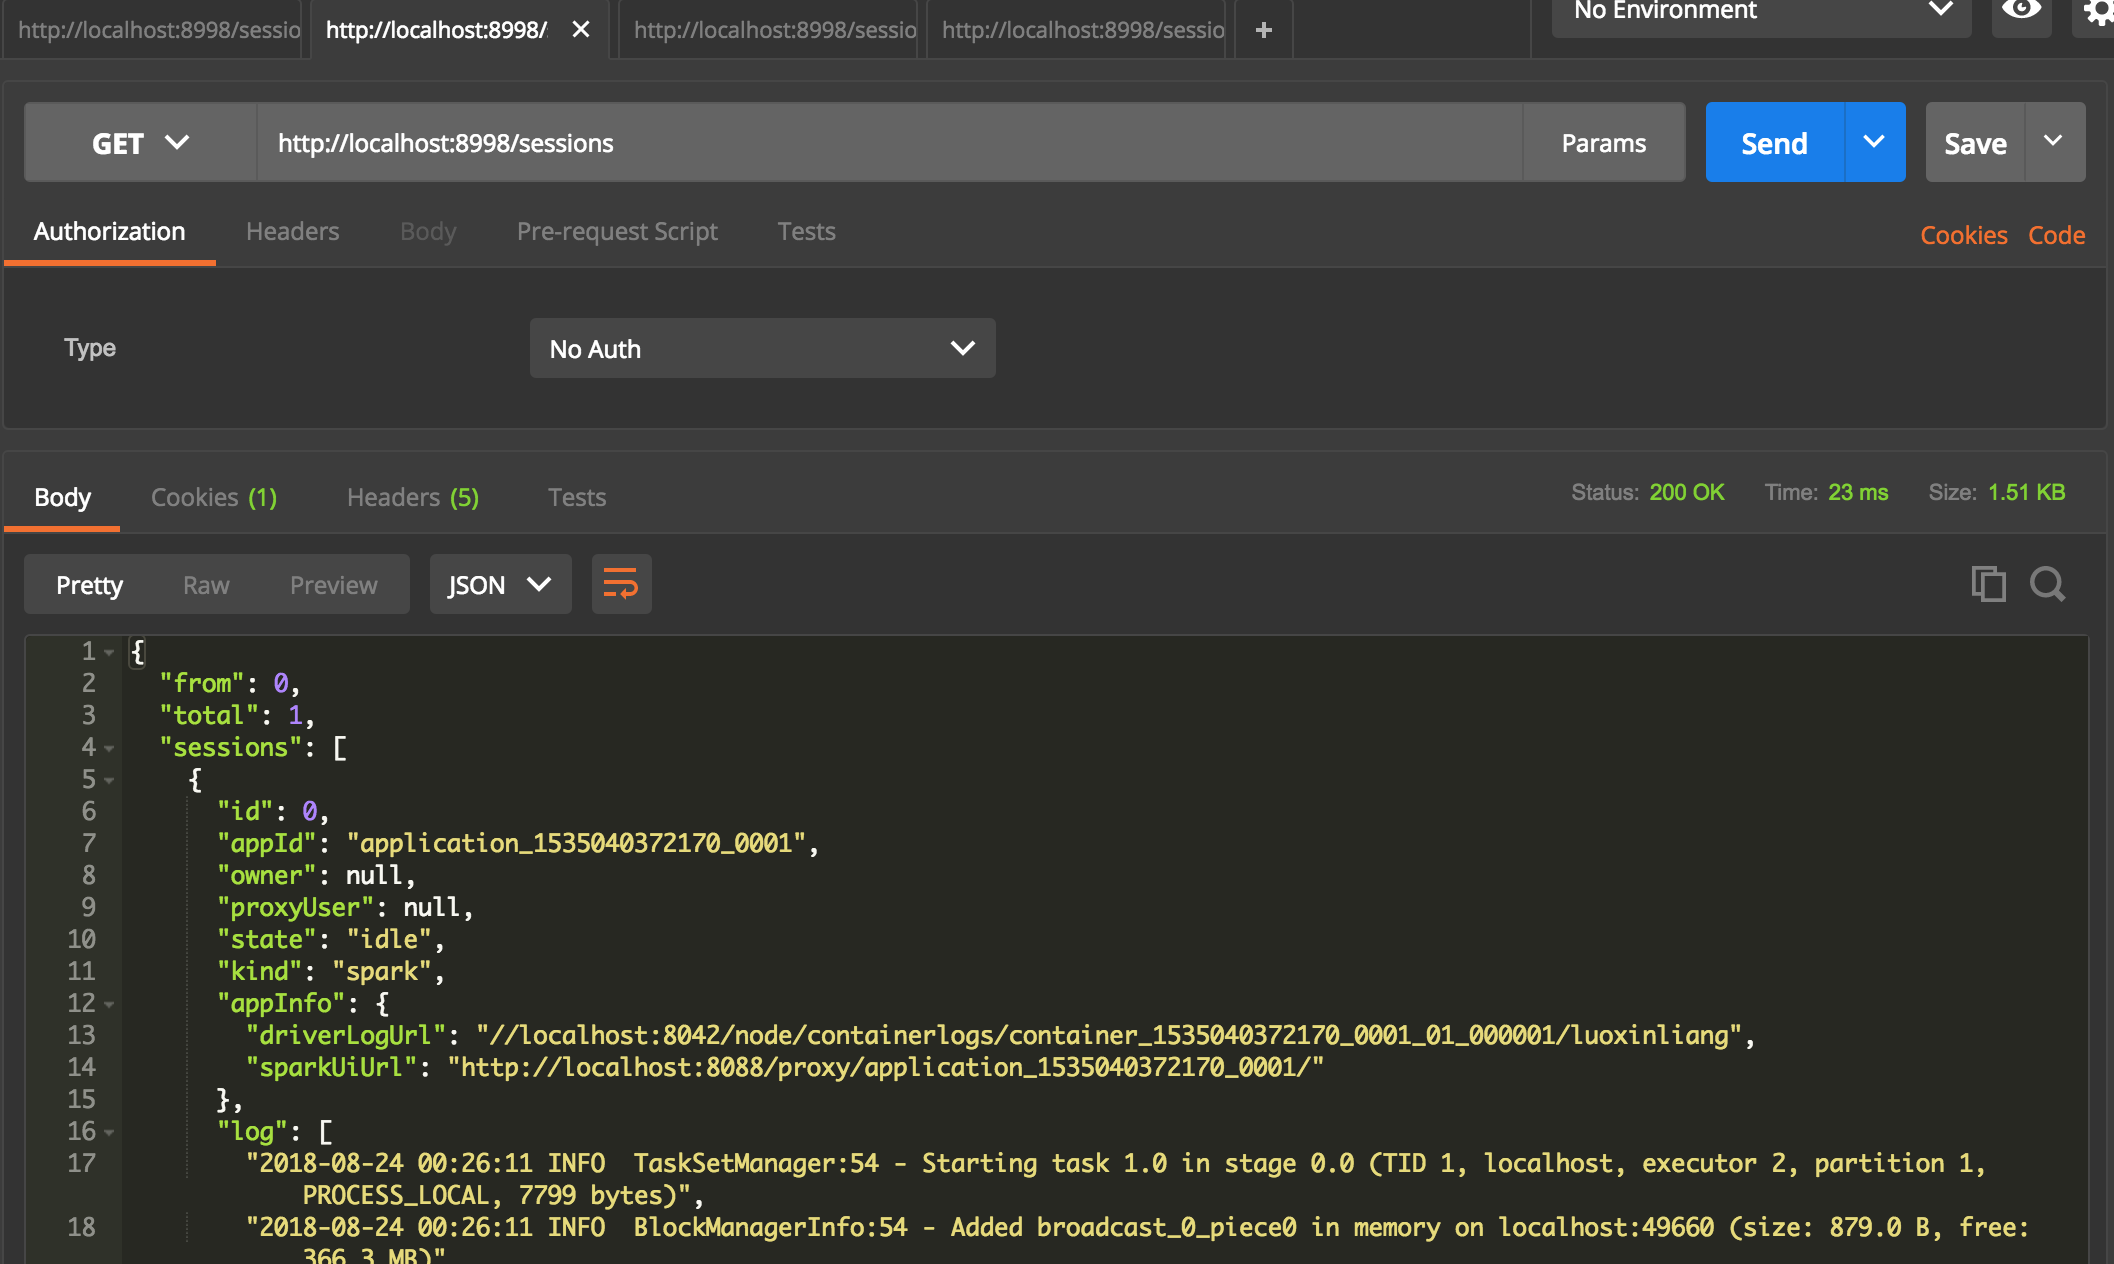2114x1264 pixels.
Task: Collapse the sessions array at line 4
Action: (x=109, y=748)
